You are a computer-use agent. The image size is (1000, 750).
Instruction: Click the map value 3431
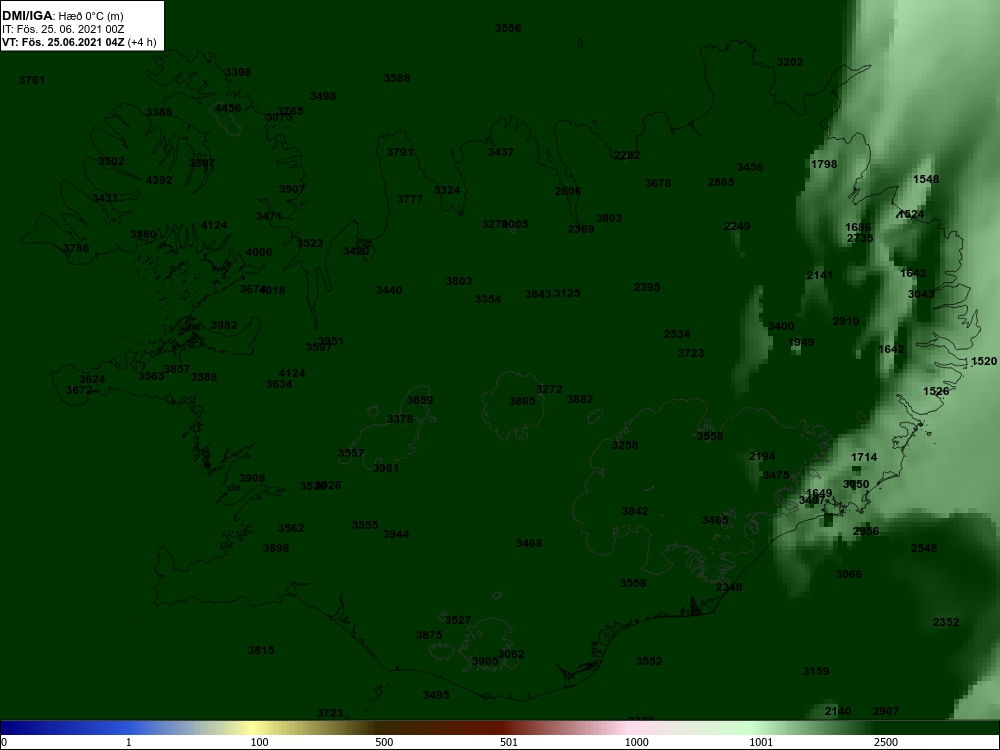click(105, 198)
